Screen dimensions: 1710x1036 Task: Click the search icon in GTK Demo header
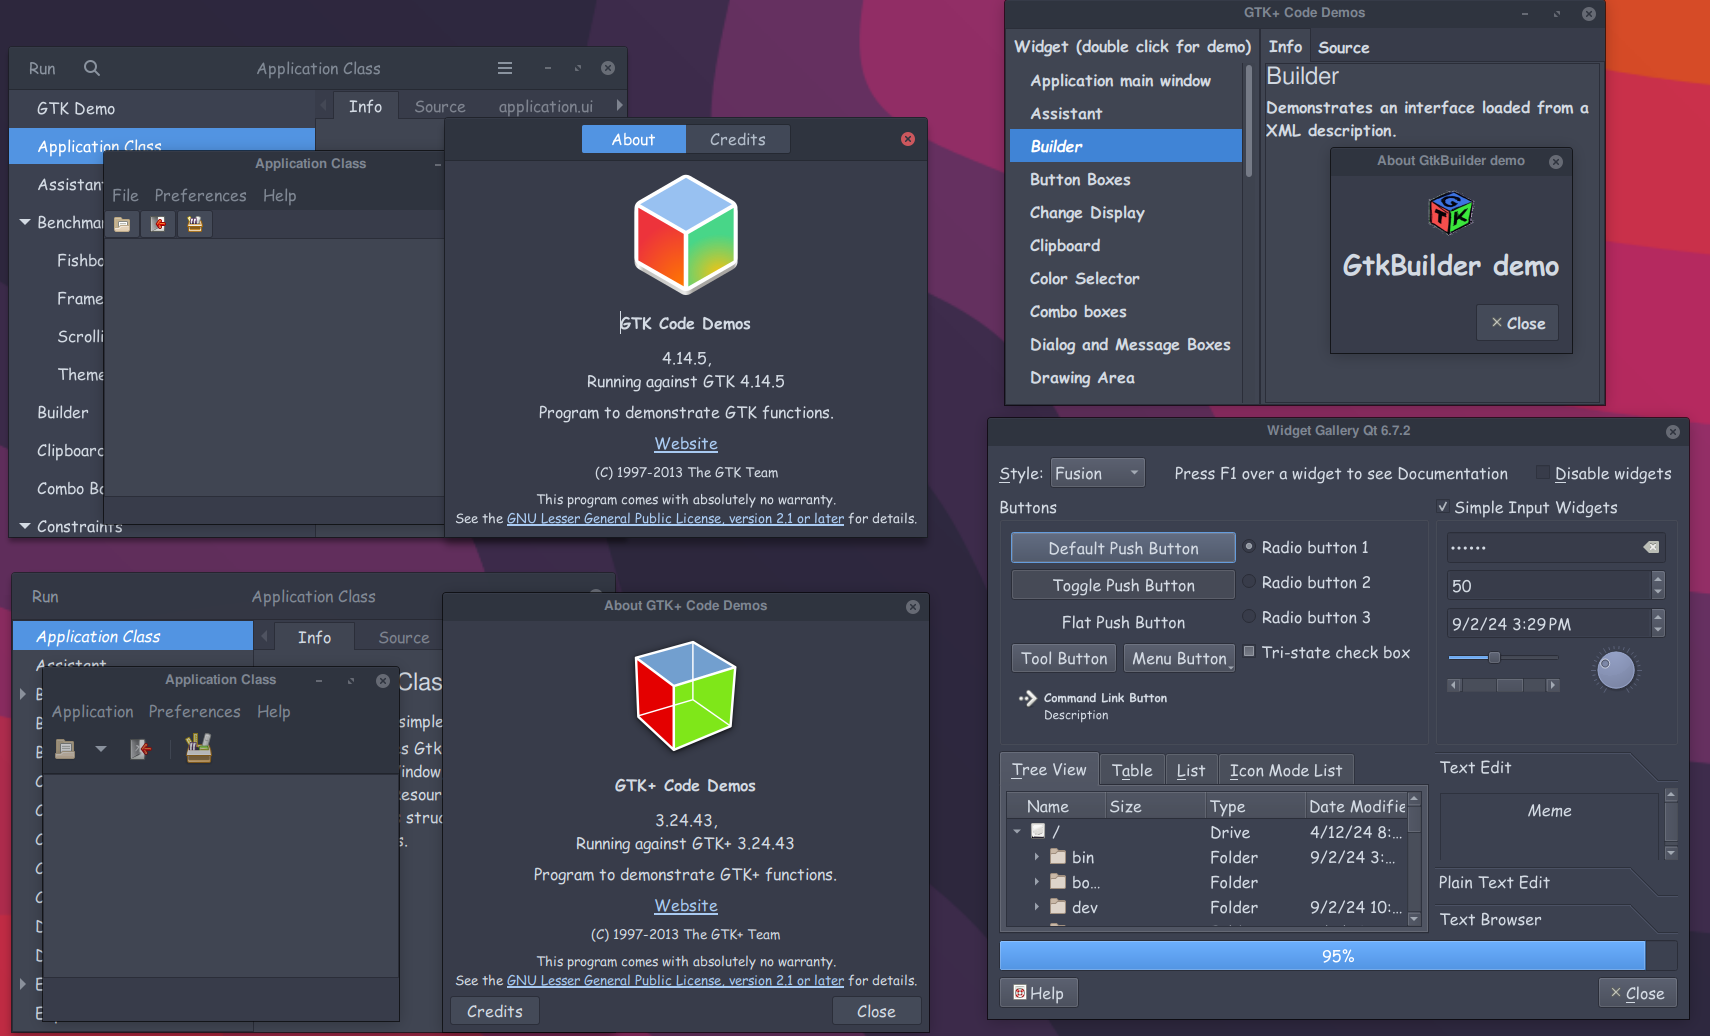coord(92,68)
